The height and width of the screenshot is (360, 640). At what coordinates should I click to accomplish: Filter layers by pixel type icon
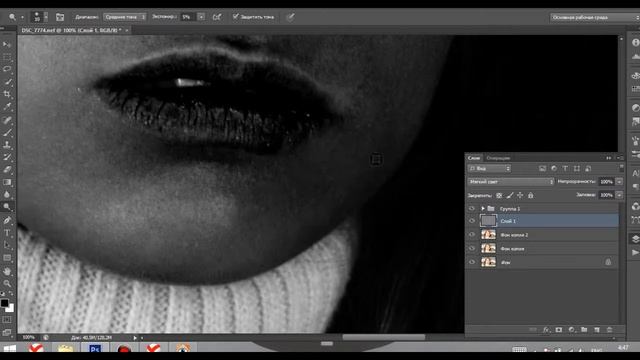(x=542, y=169)
